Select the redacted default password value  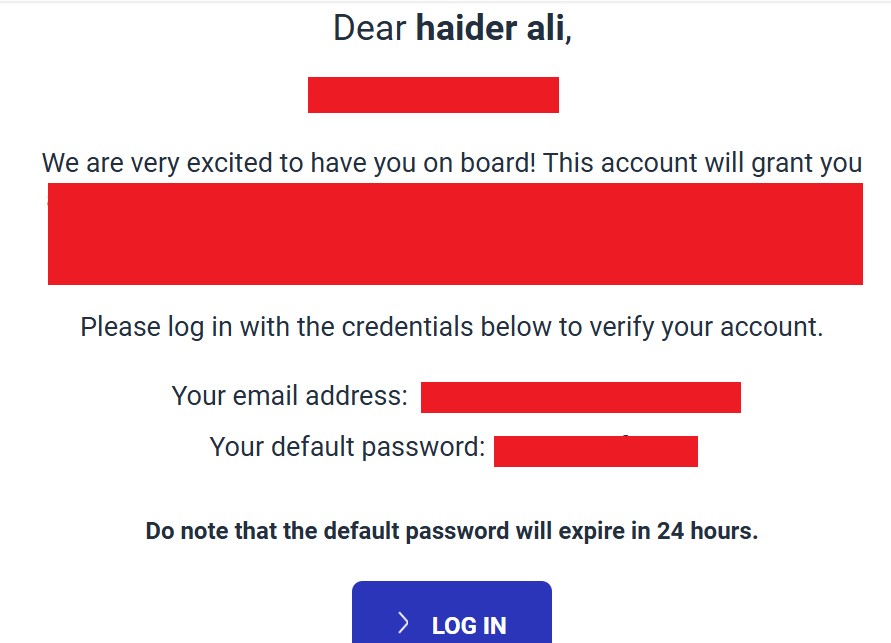tap(595, 451)
